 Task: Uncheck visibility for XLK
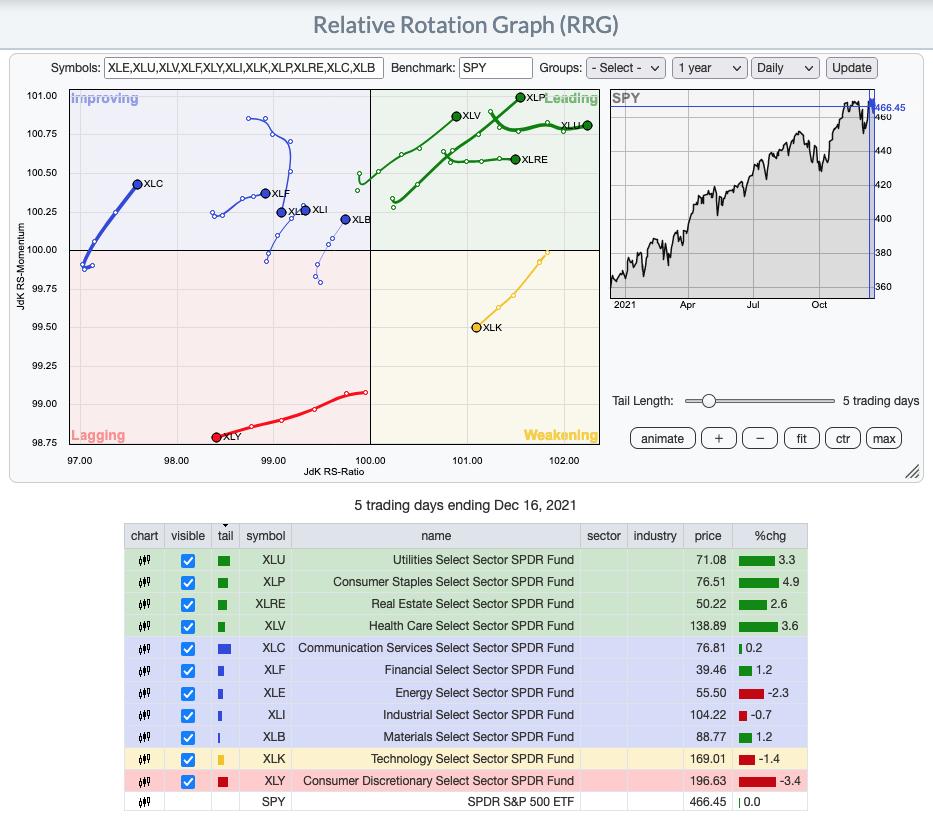pos(187,760)
